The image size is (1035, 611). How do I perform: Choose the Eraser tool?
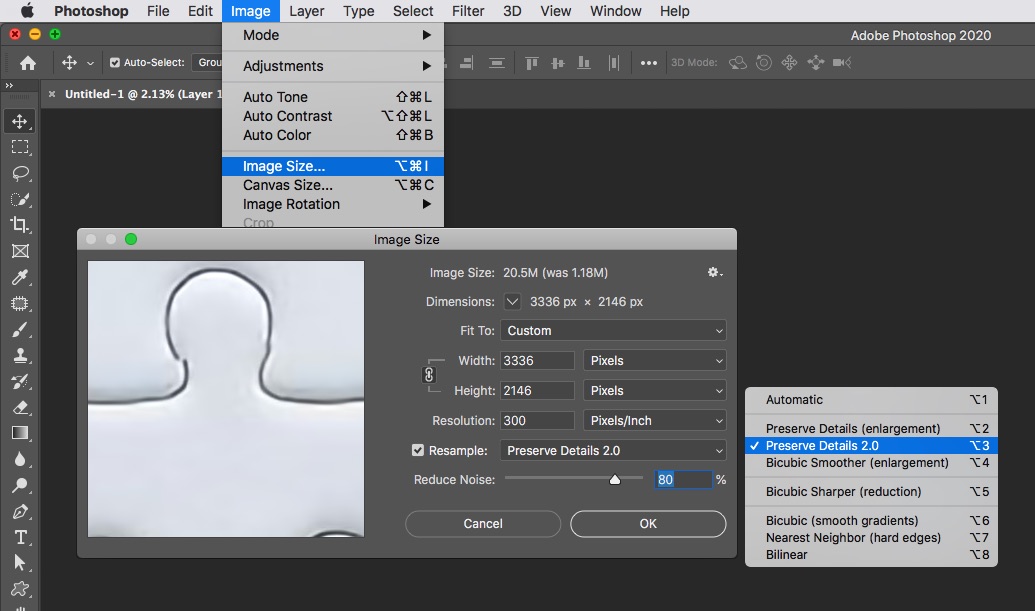click(20, 407)
